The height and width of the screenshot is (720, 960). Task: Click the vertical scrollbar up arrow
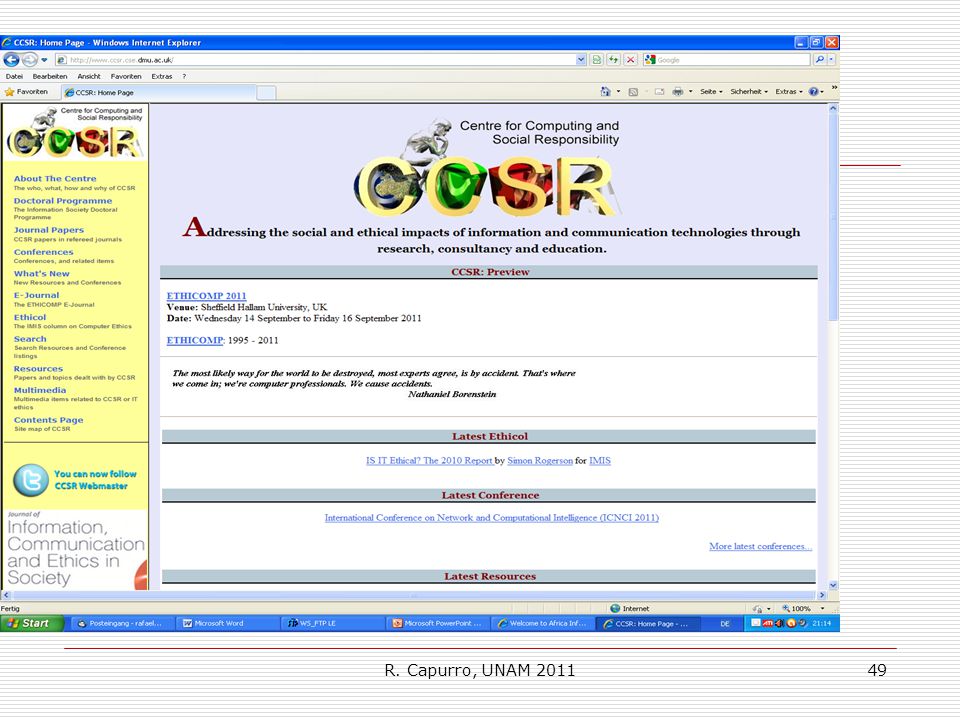(x=833, y=108)
